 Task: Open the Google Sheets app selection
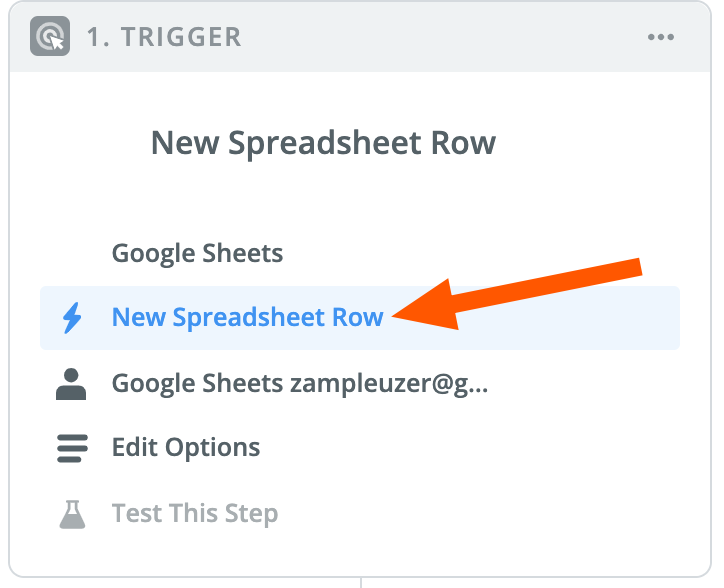(197, 253)
